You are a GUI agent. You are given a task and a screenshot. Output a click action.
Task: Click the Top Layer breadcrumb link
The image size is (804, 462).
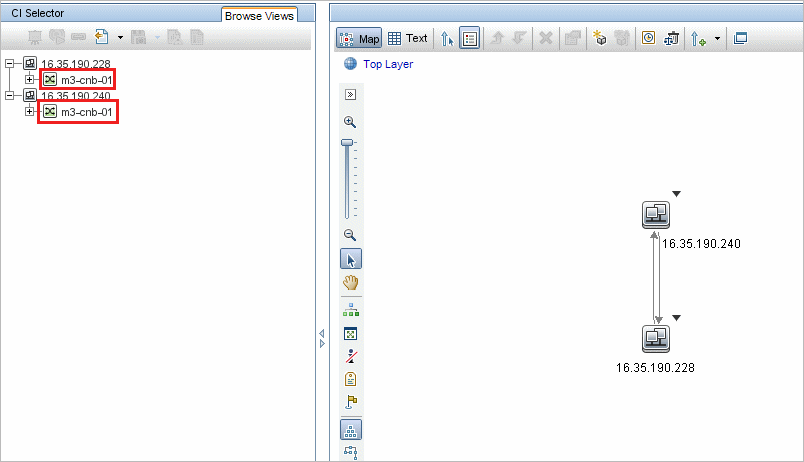click(388, 64)
